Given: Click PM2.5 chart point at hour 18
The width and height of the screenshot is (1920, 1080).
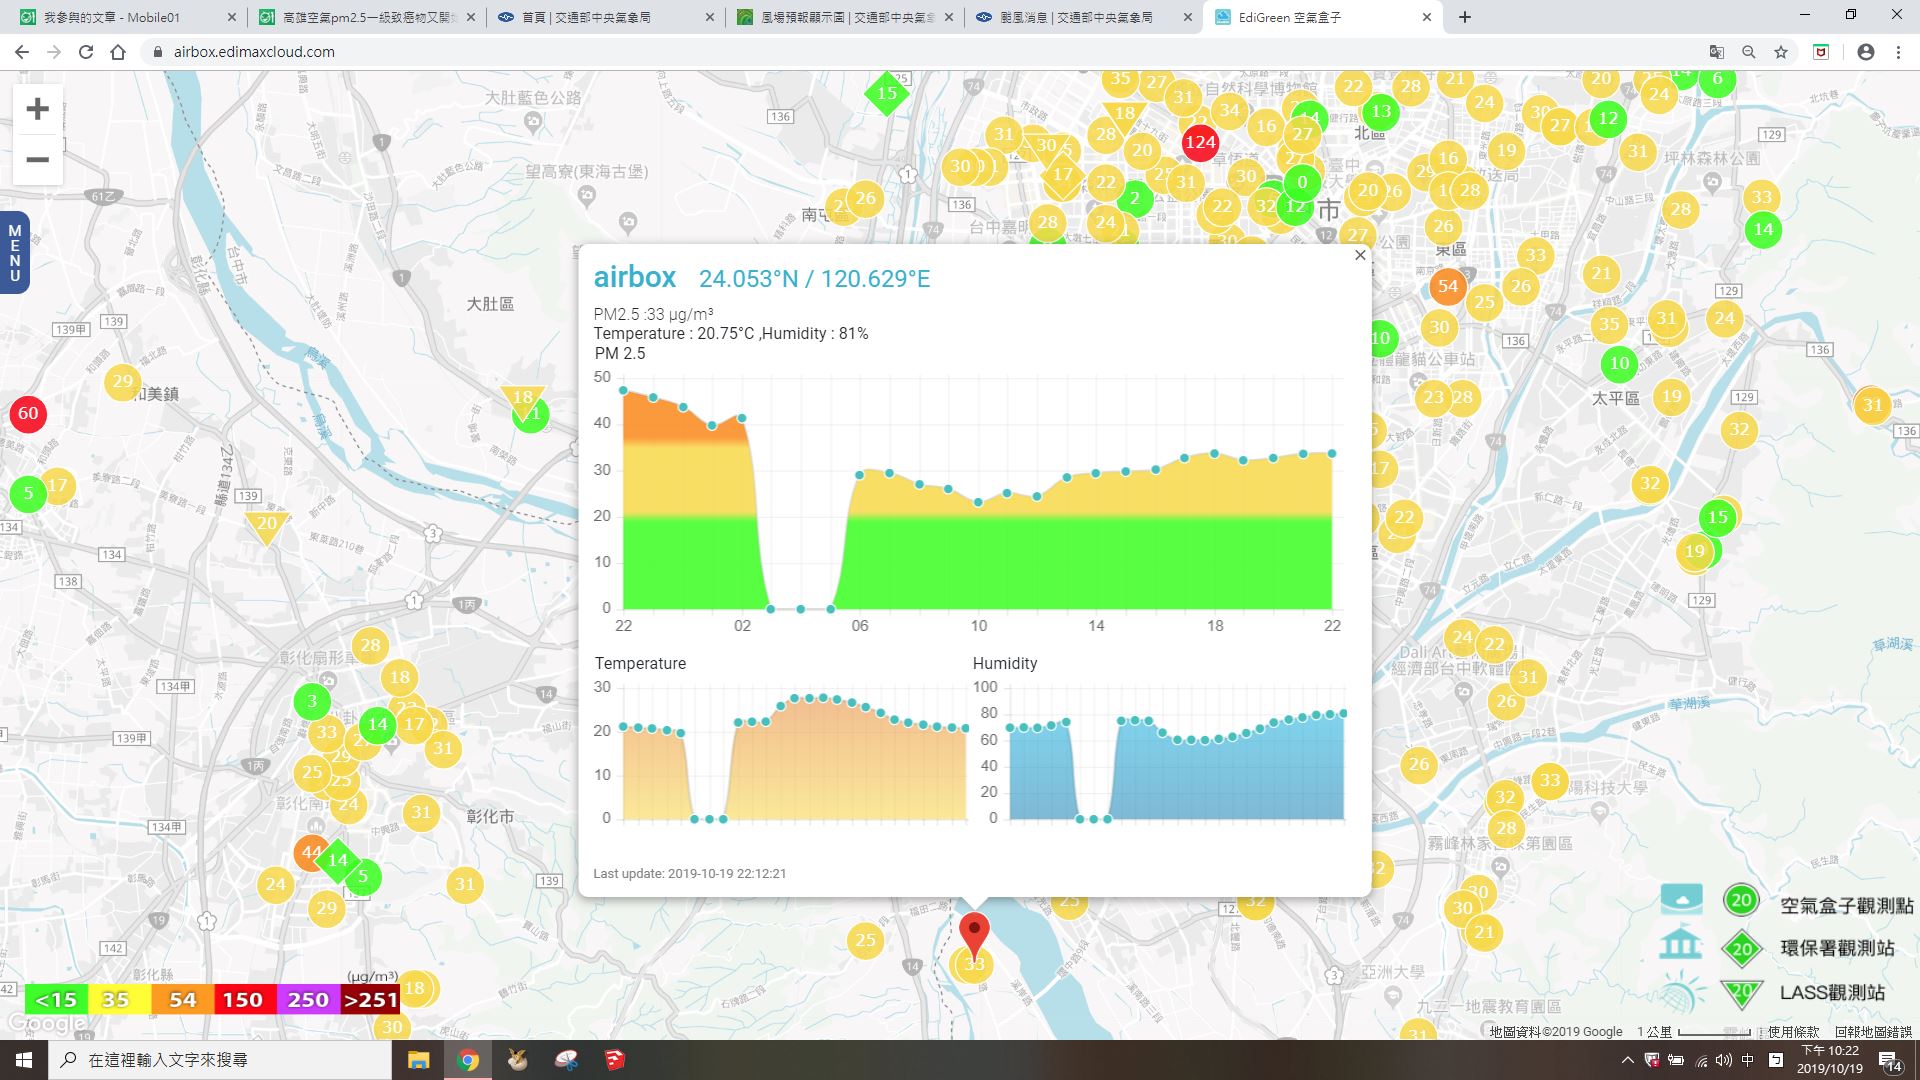Looking at the screenshot, I should coord(1214,454).
